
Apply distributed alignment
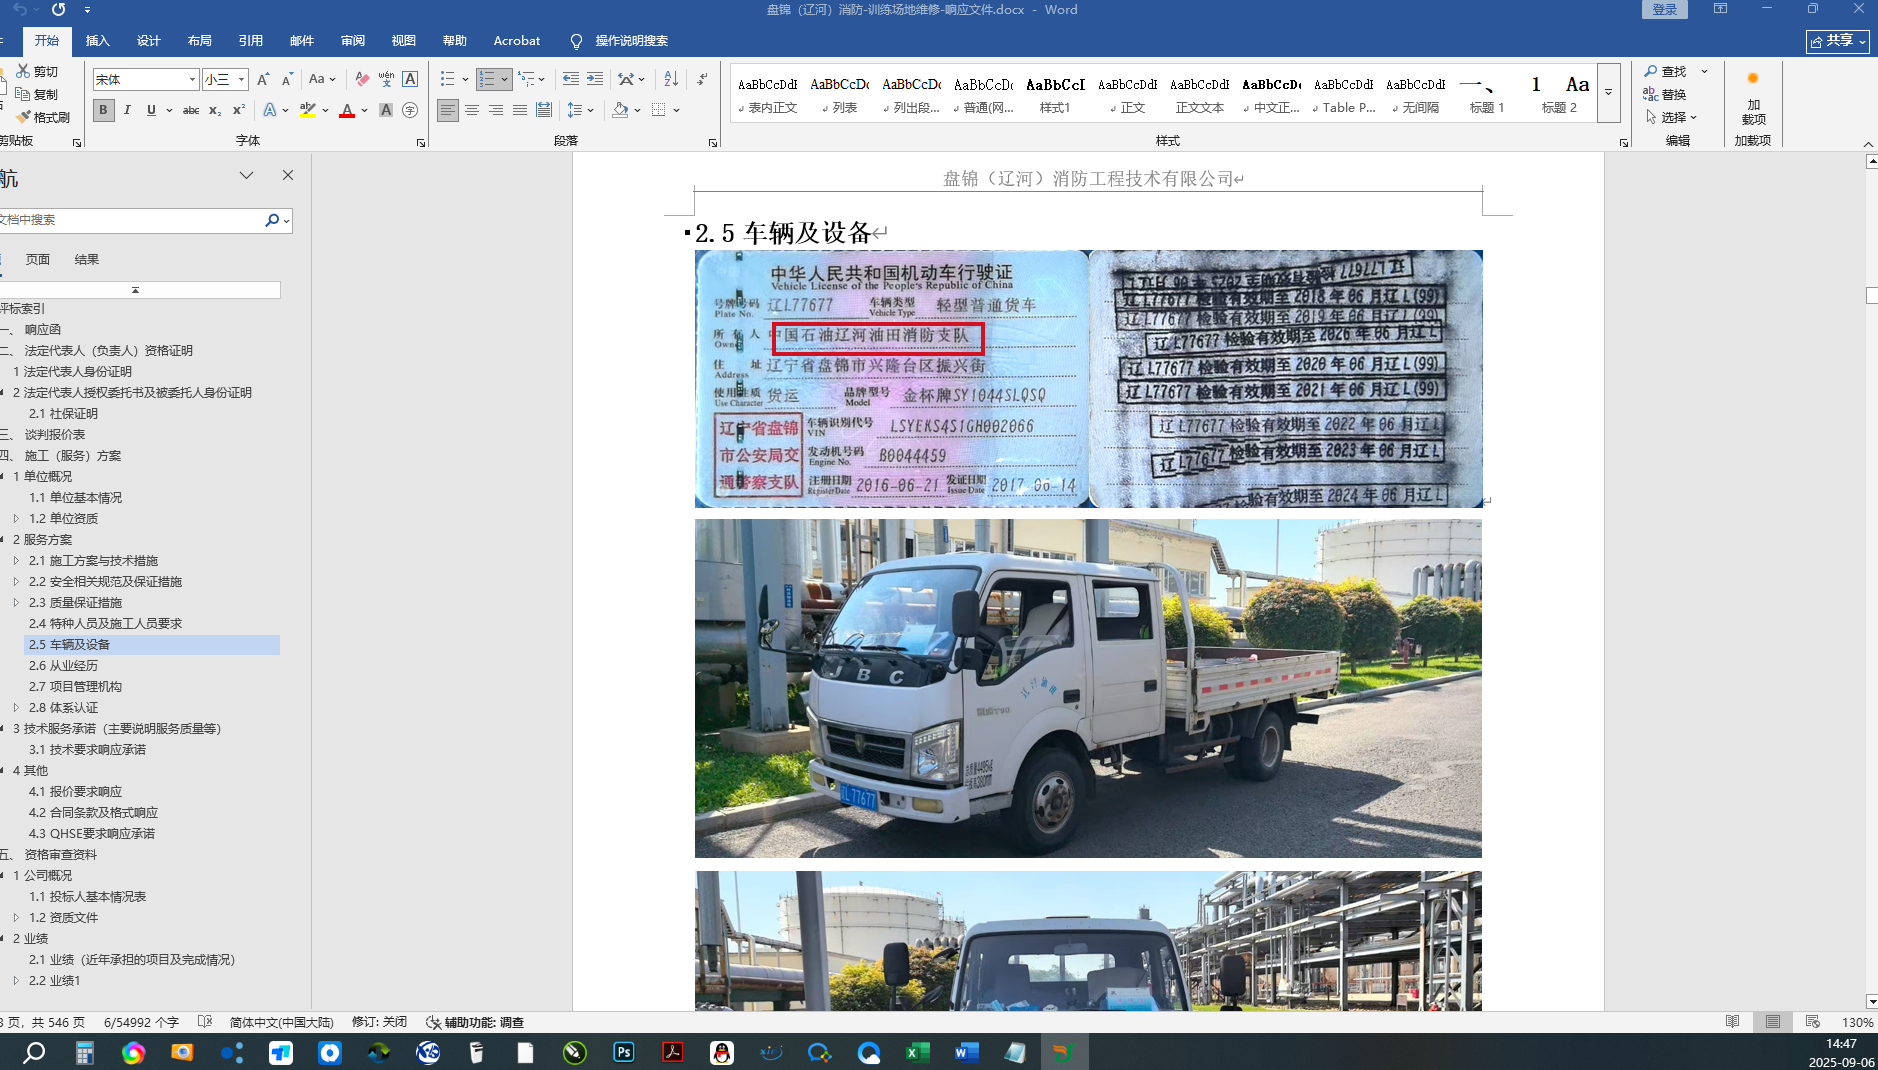click(x=544, y=110)
